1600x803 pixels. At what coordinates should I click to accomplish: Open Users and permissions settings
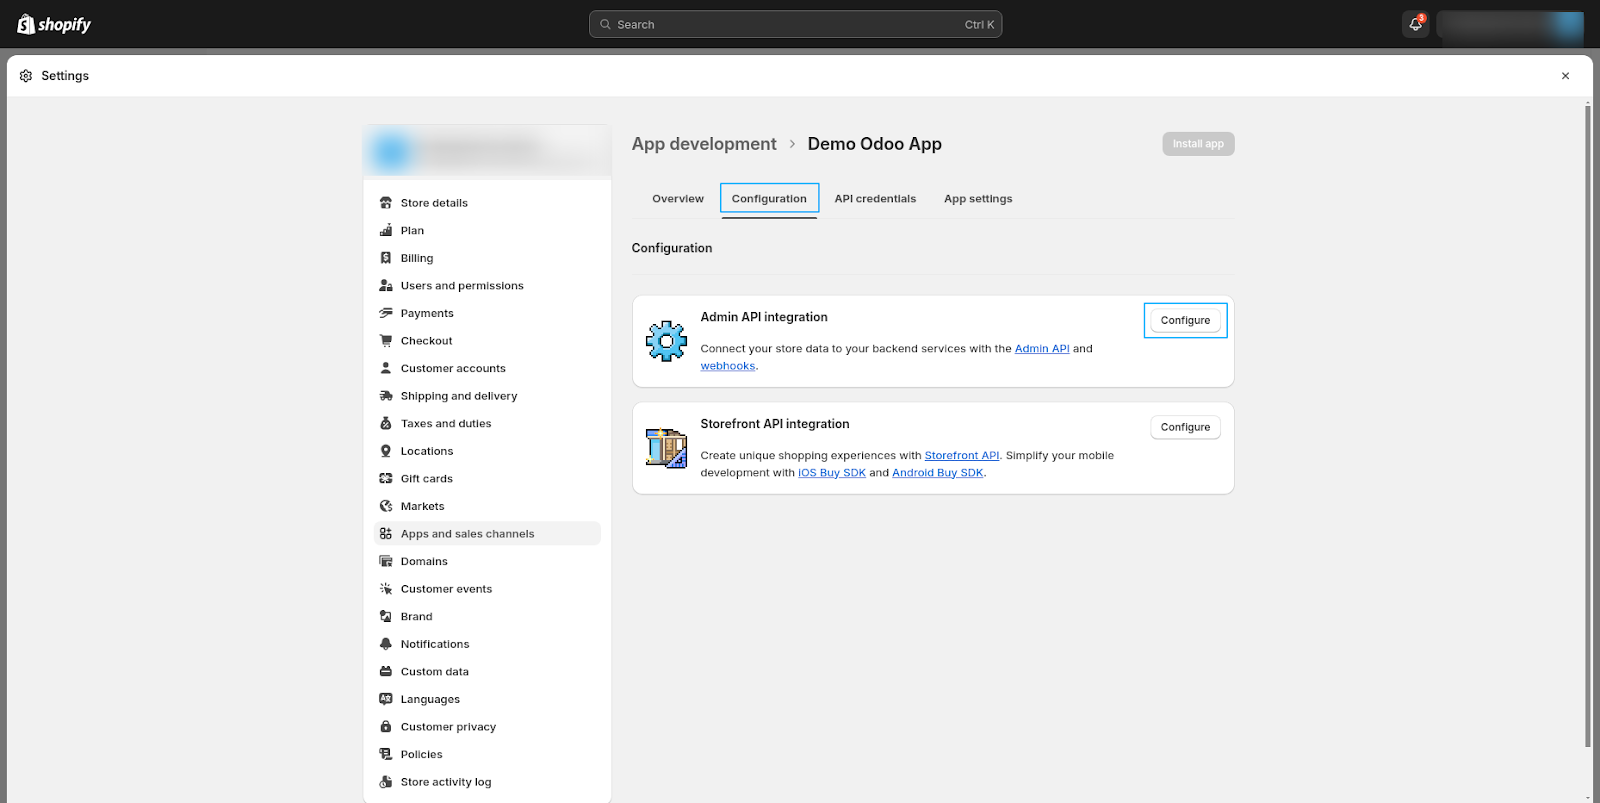tap(487, 286)
